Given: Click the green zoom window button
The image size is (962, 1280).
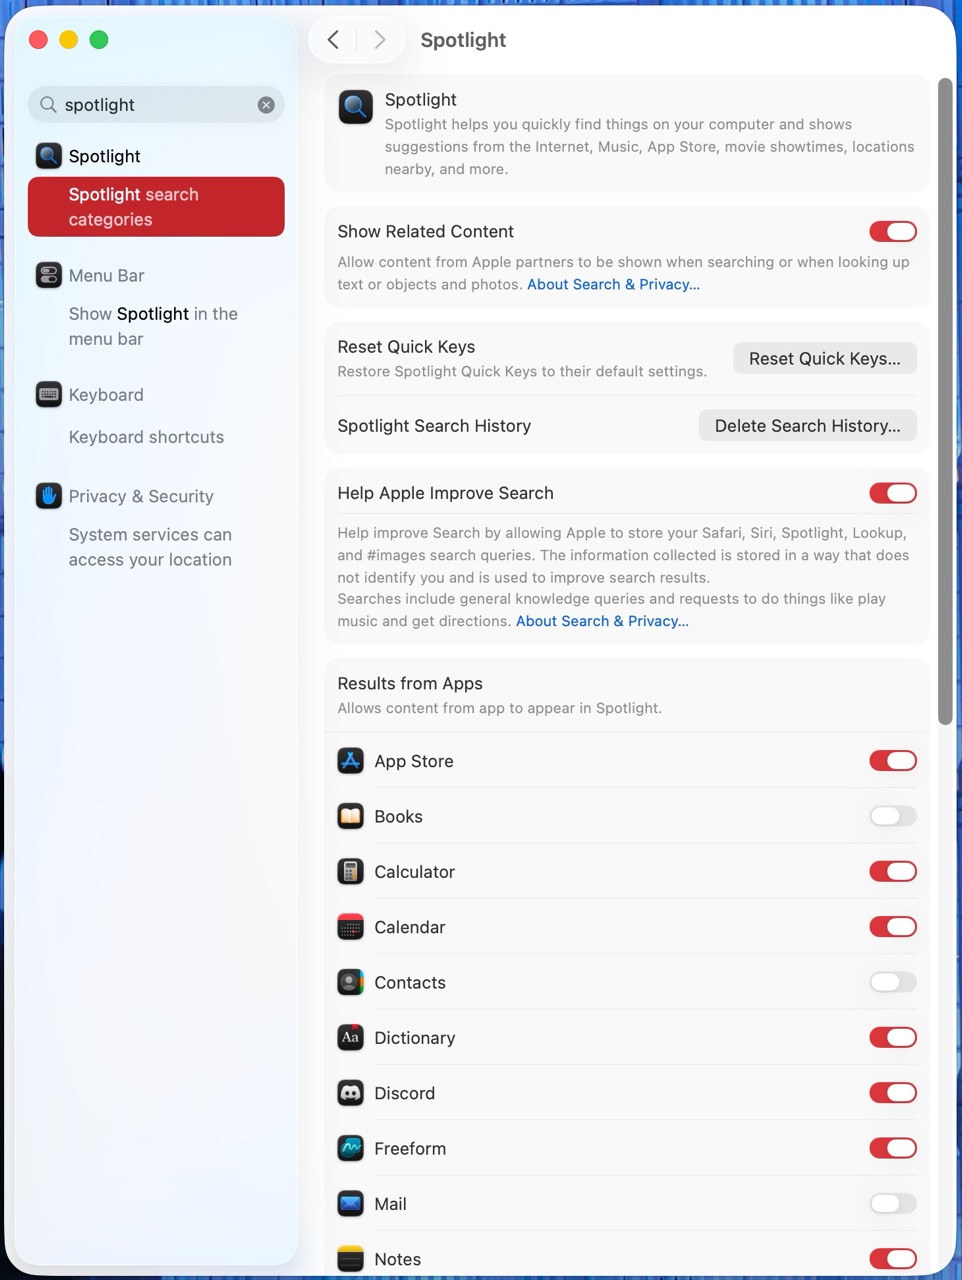Looking at the screenshot, I should 99,40.
